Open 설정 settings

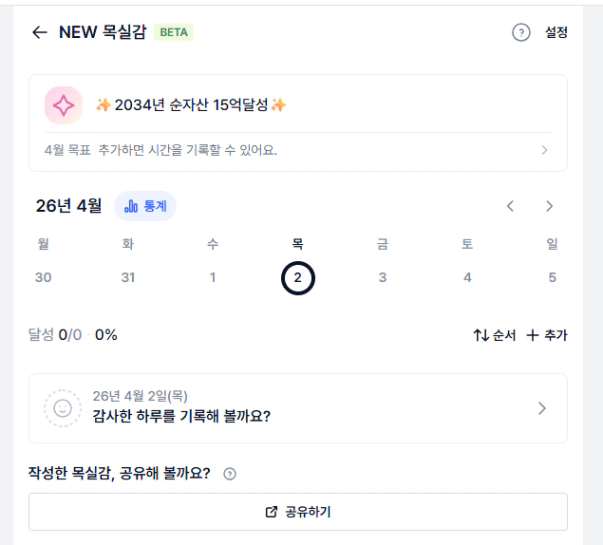click(x=556, y=33)
